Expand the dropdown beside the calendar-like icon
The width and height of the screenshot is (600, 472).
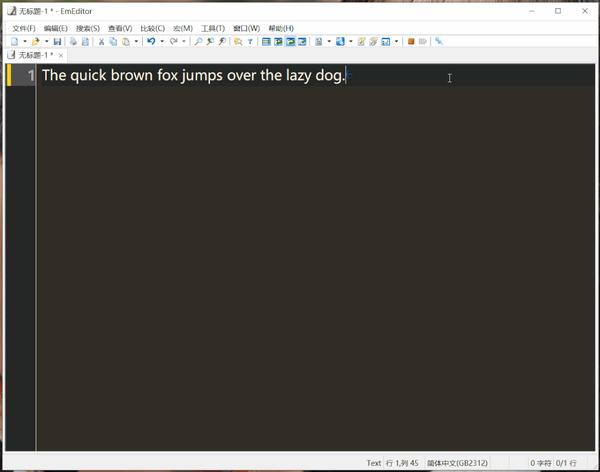pos(396,41)
